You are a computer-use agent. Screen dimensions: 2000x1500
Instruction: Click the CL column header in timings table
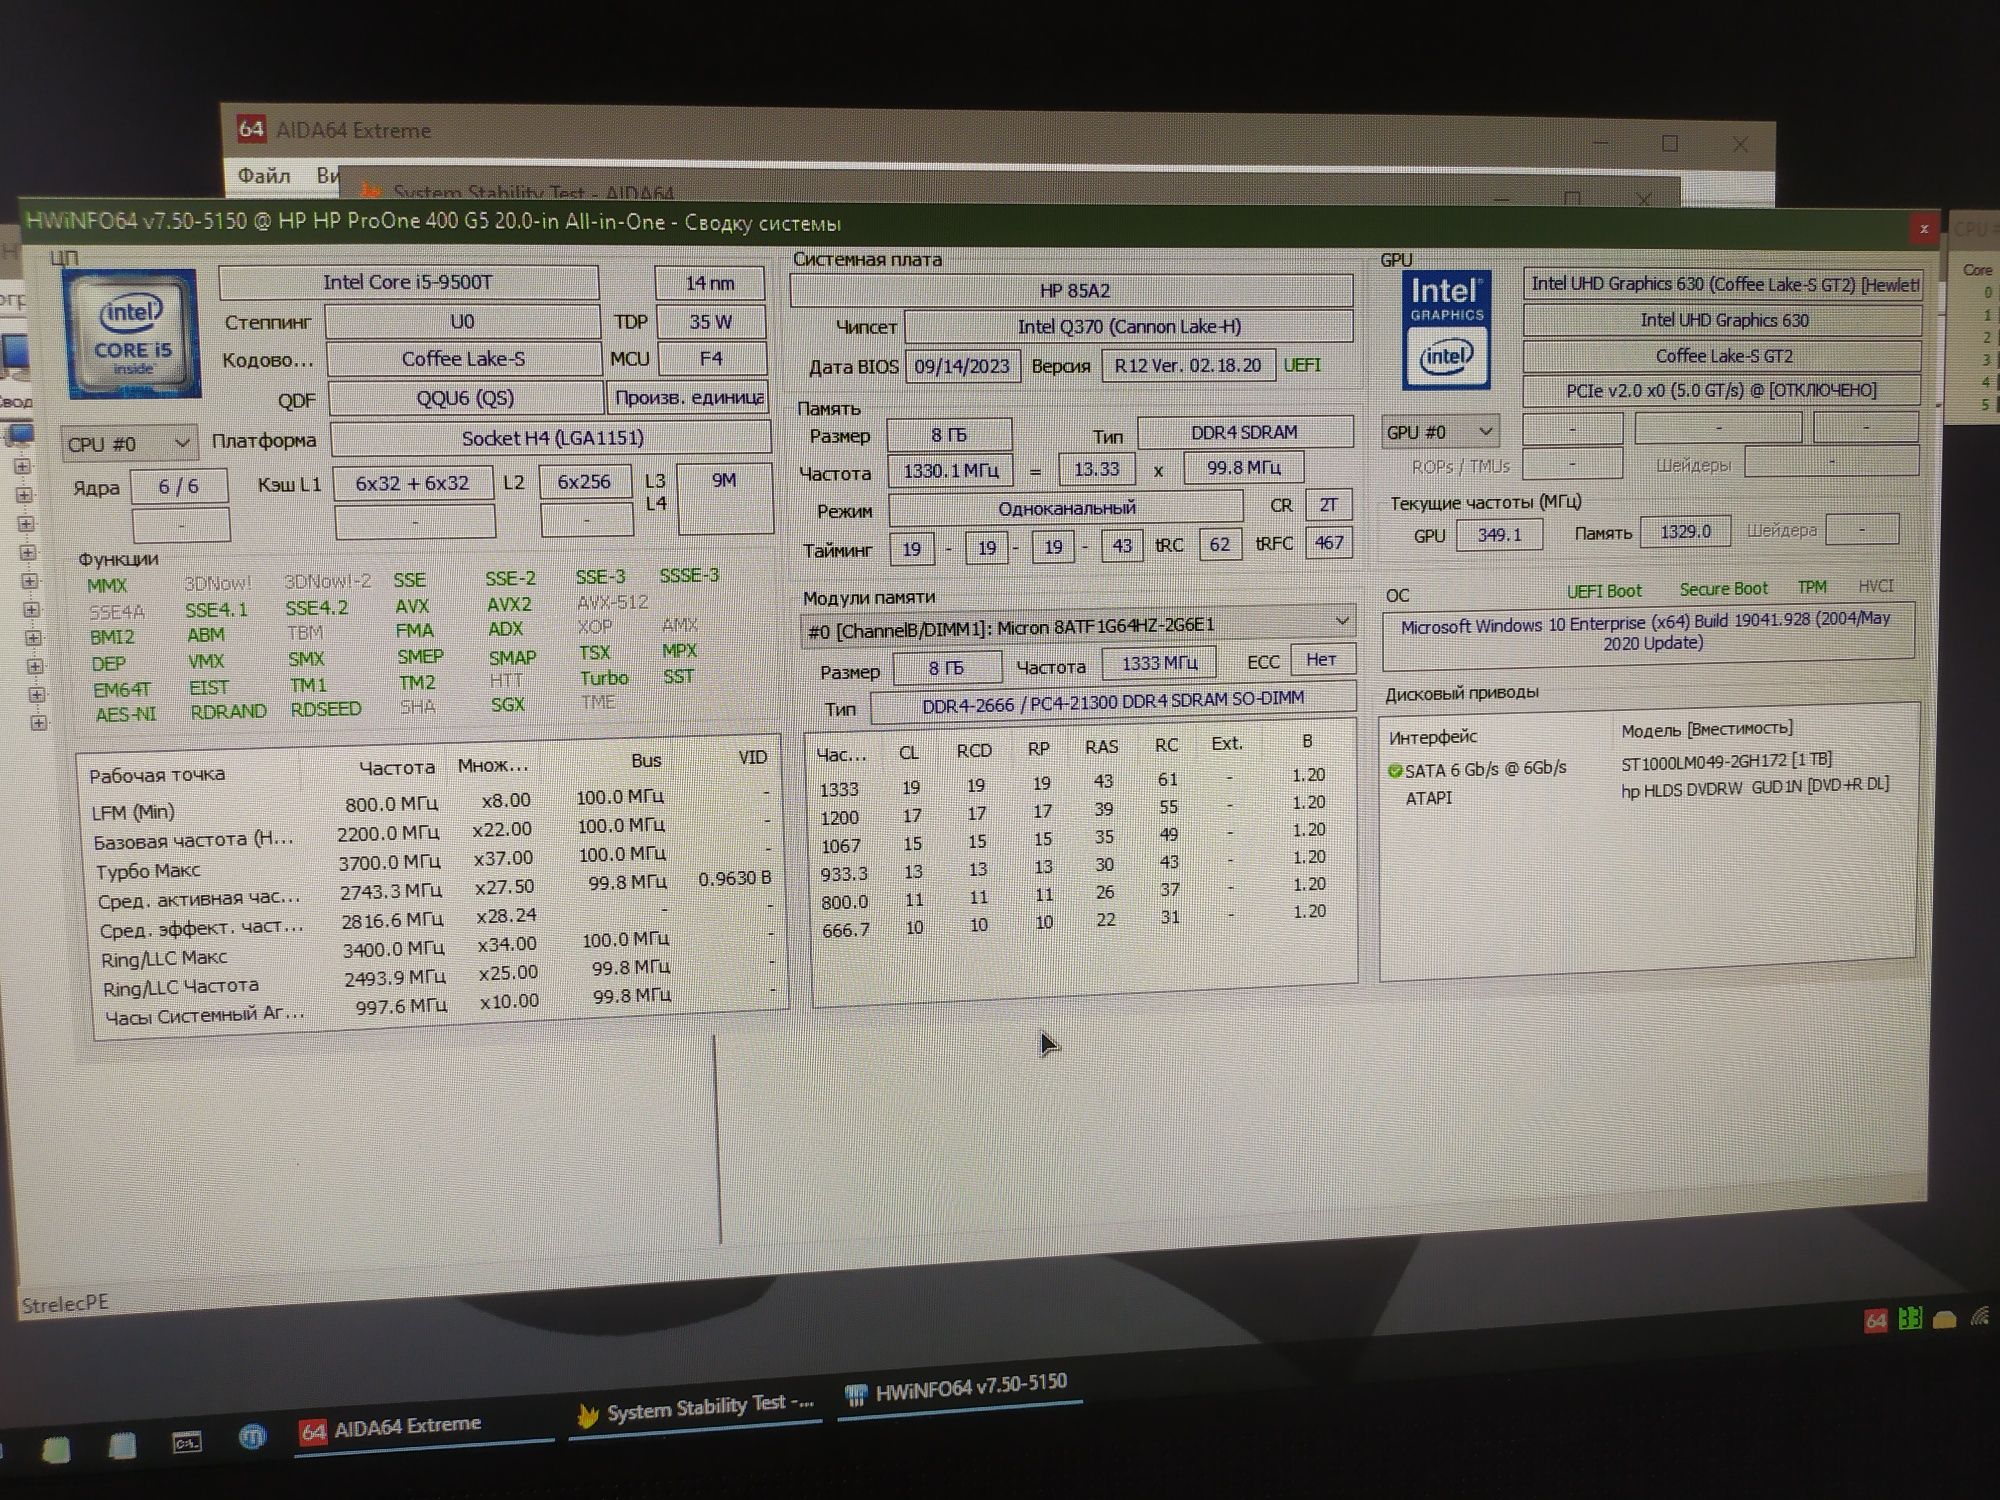coord(908,752)
